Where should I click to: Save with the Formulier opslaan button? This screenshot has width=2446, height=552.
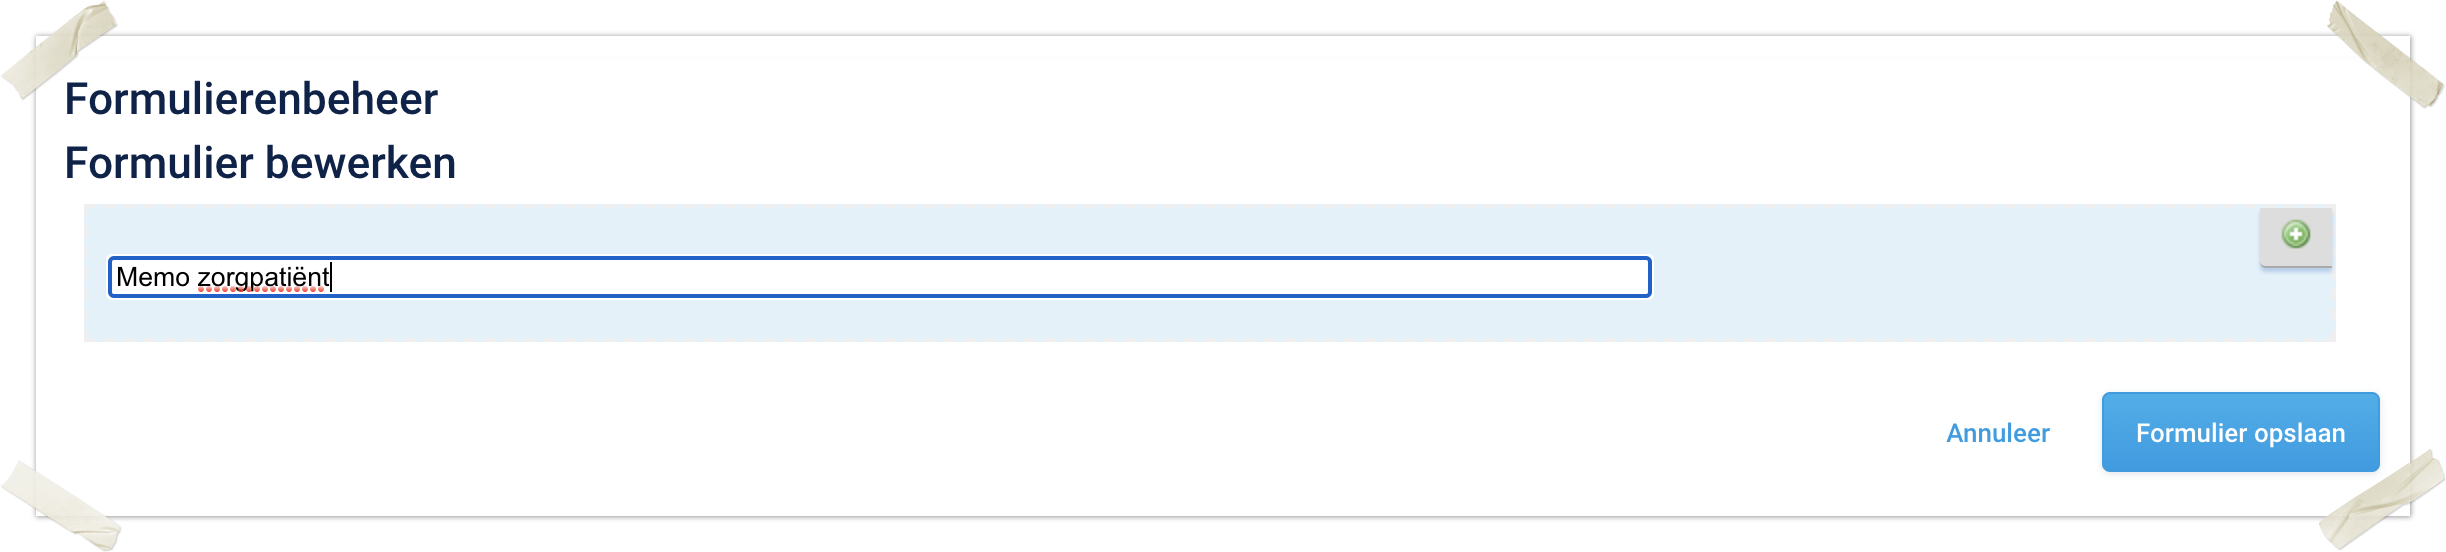2240,432
